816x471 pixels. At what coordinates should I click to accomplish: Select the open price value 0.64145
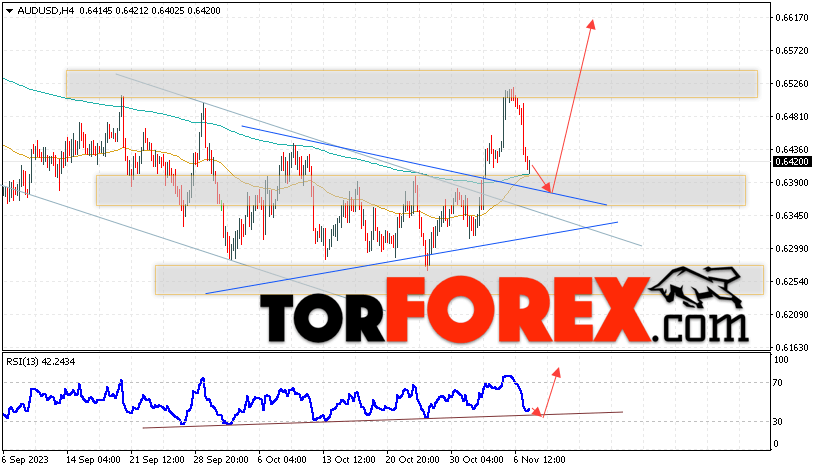click(x=95, y=10)
